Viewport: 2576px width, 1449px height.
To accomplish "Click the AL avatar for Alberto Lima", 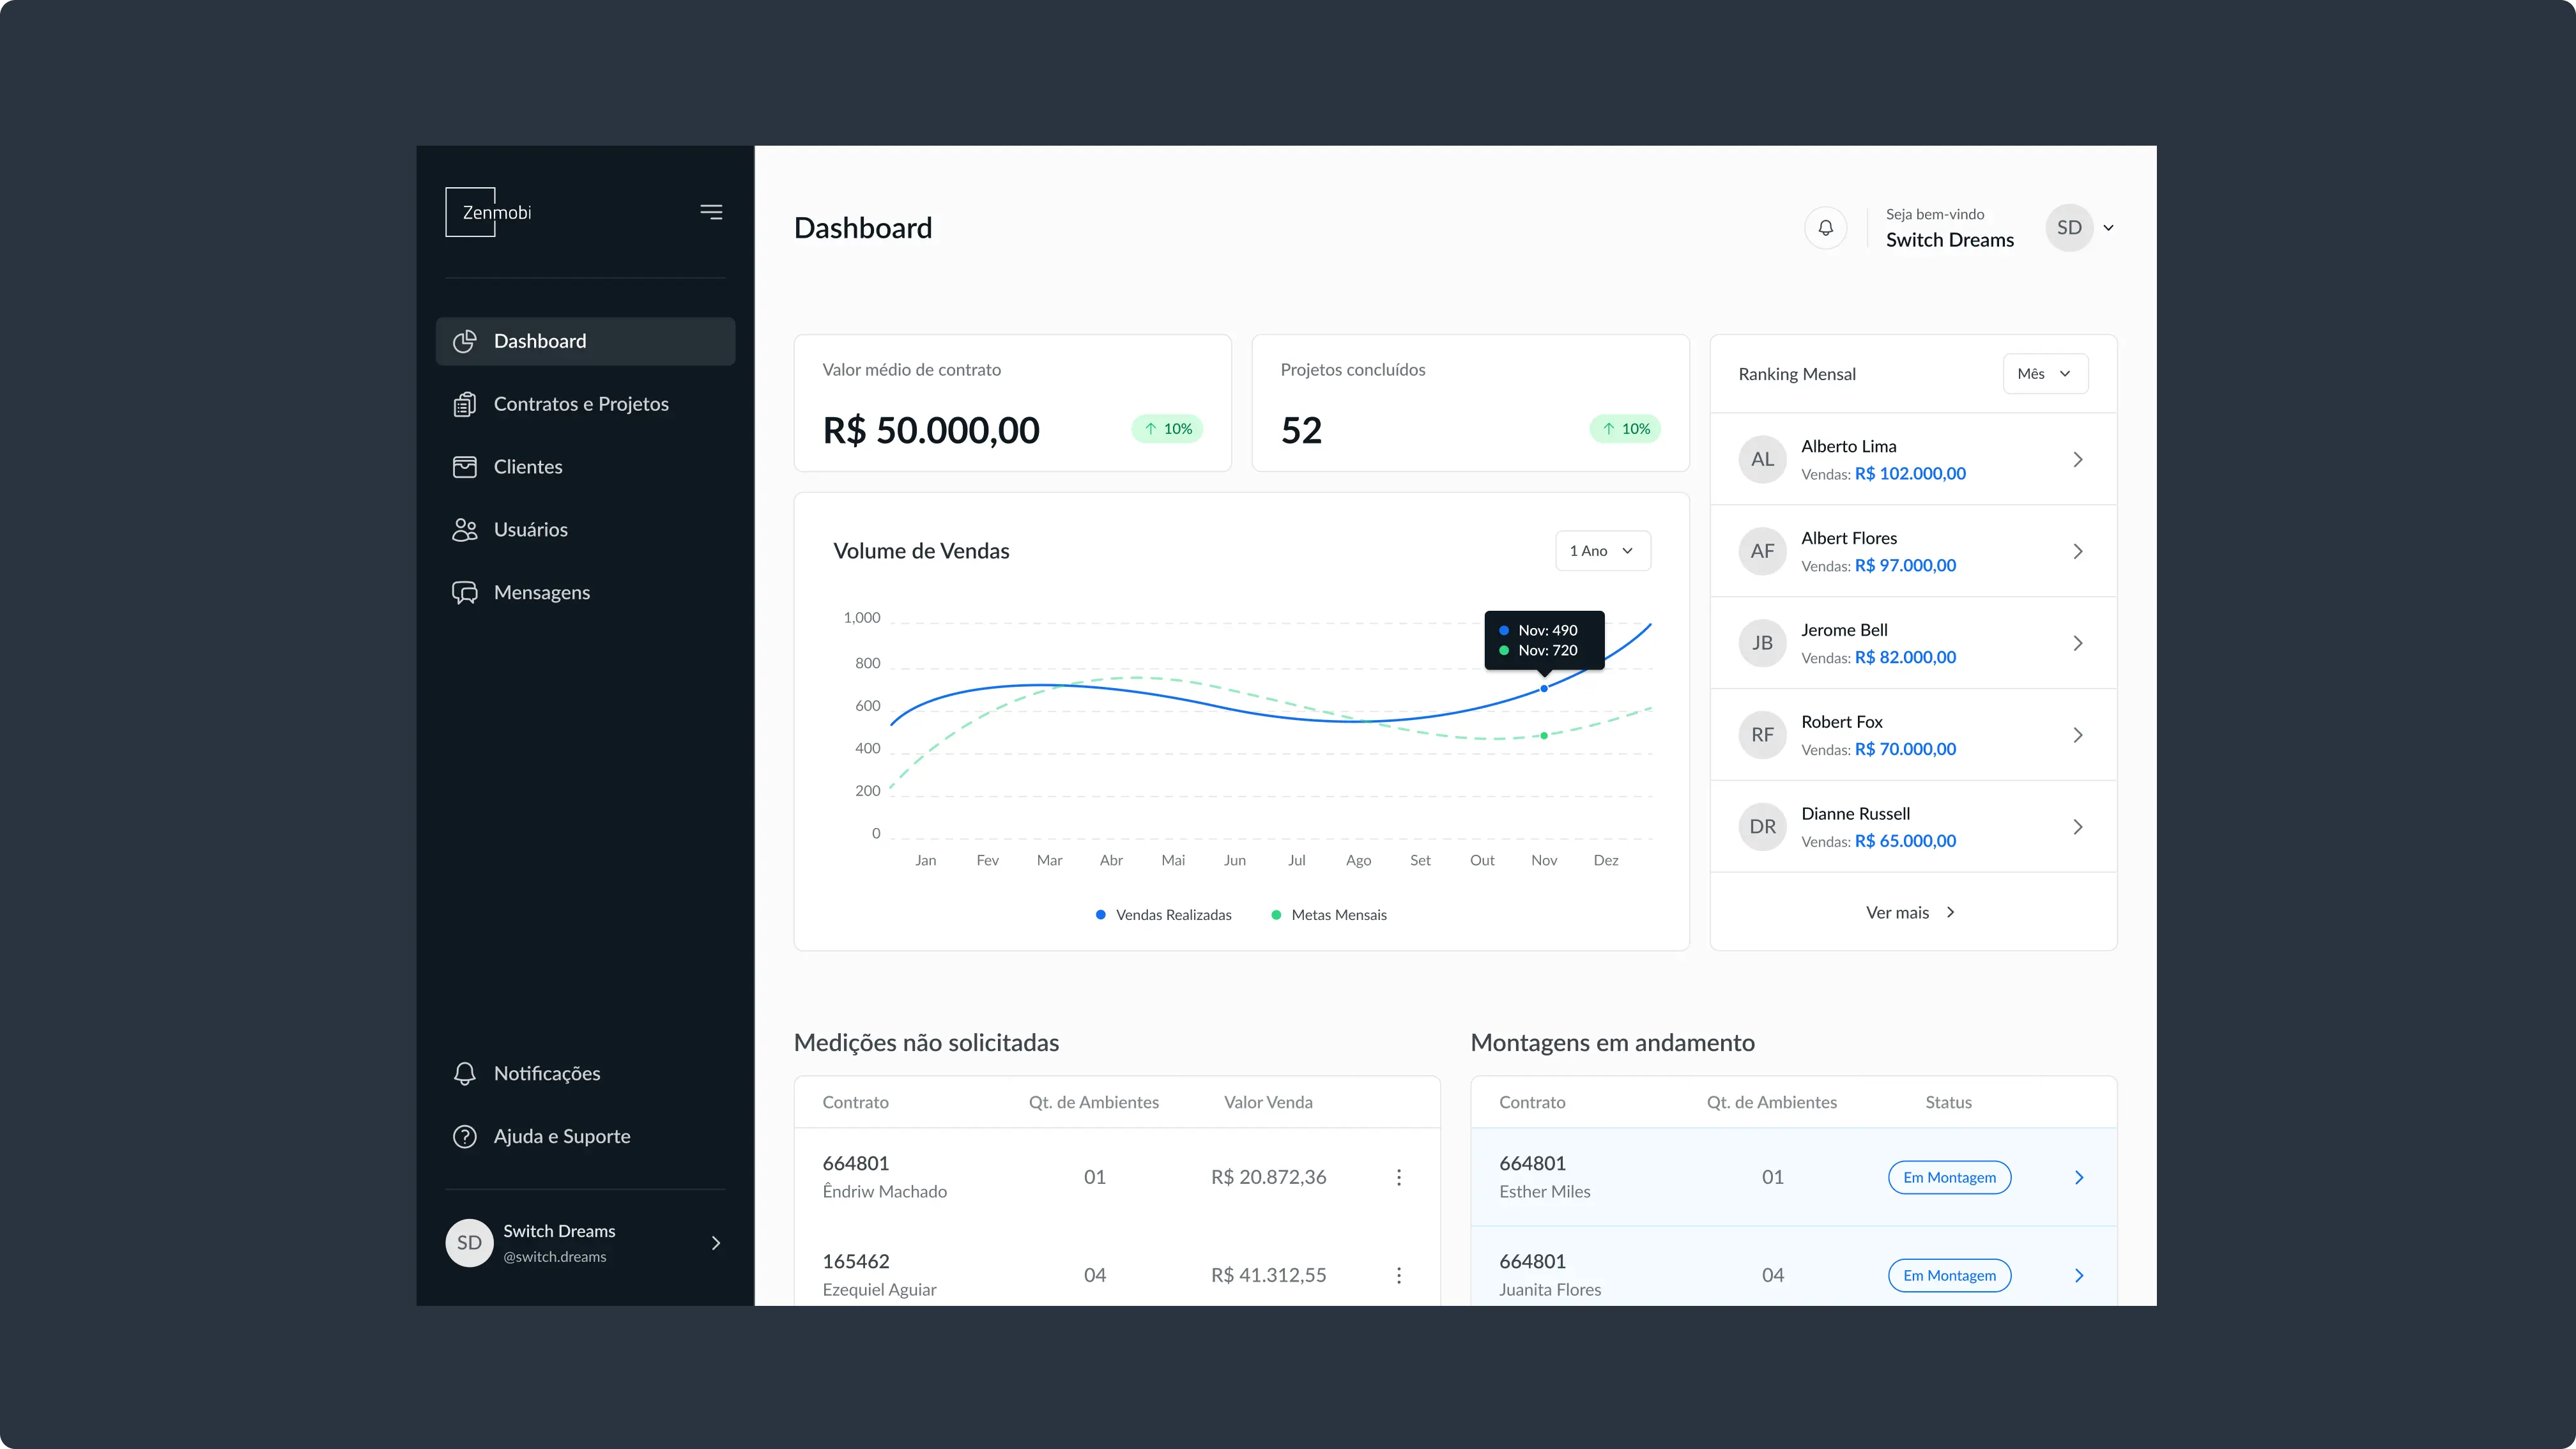I will 1762,460.
